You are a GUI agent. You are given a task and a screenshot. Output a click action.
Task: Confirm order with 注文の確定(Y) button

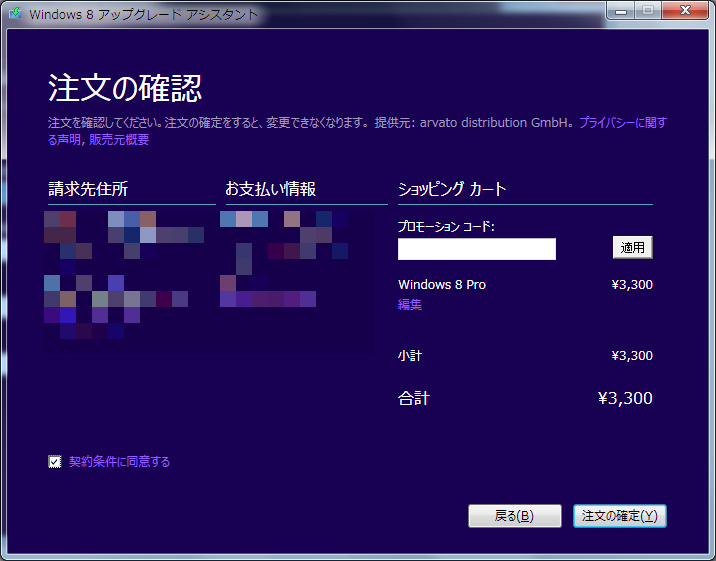620,516
